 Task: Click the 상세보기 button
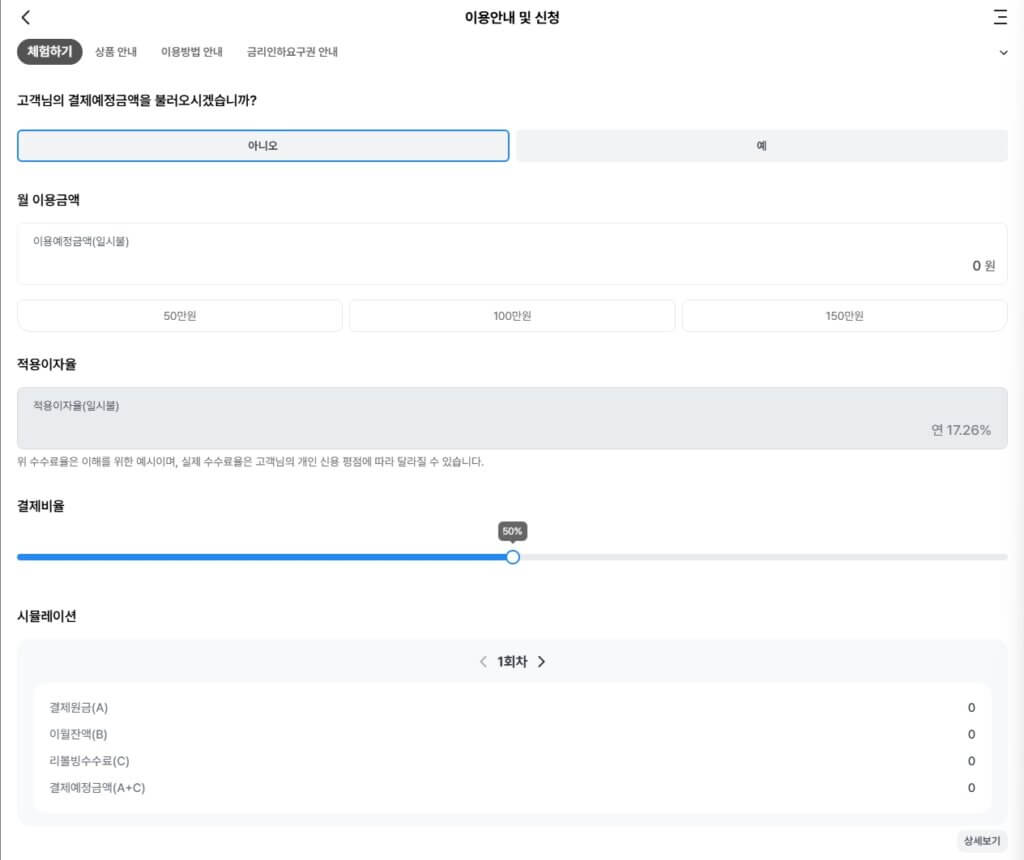981,841
